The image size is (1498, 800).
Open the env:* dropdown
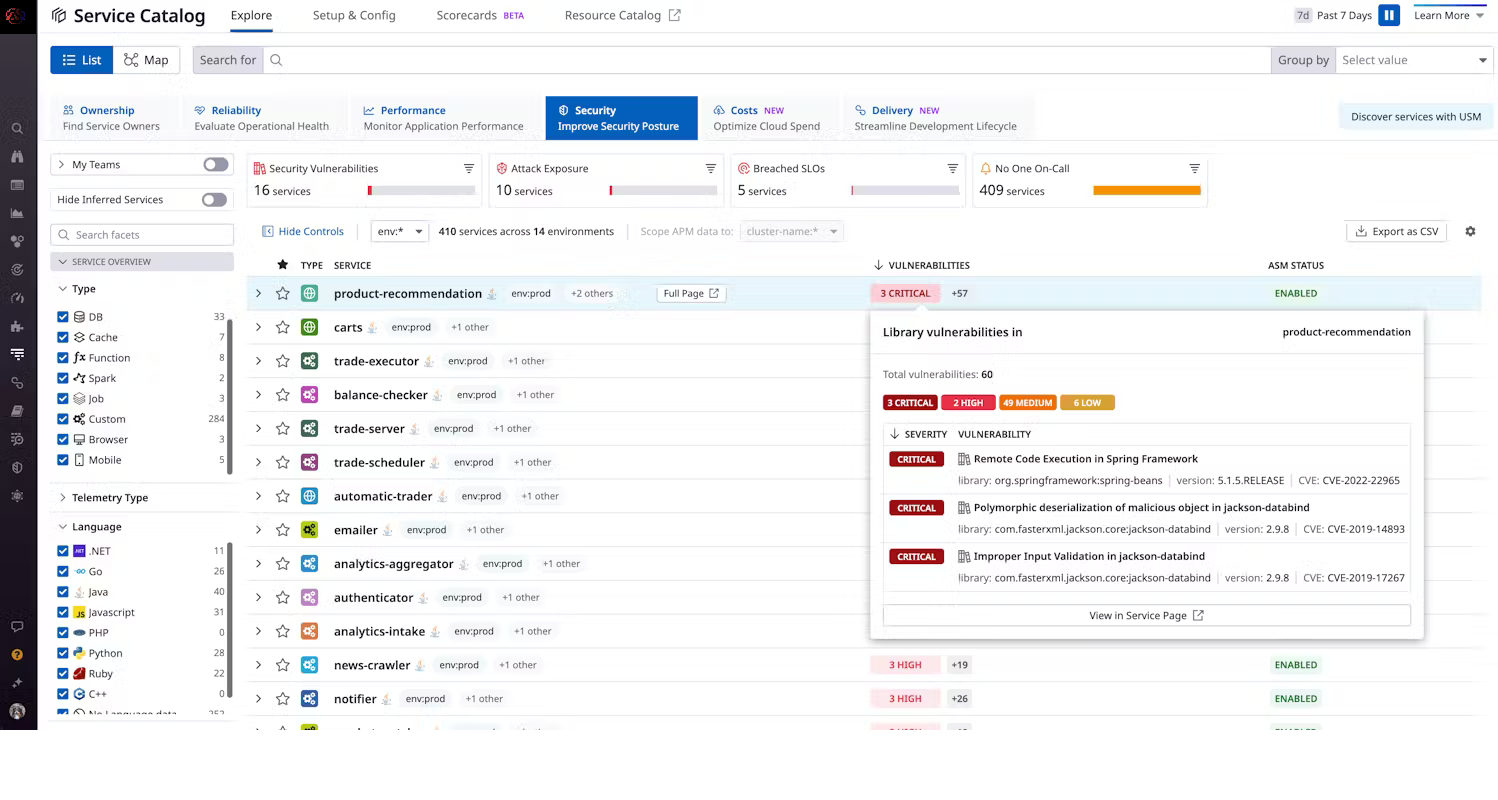click(399, 231)
